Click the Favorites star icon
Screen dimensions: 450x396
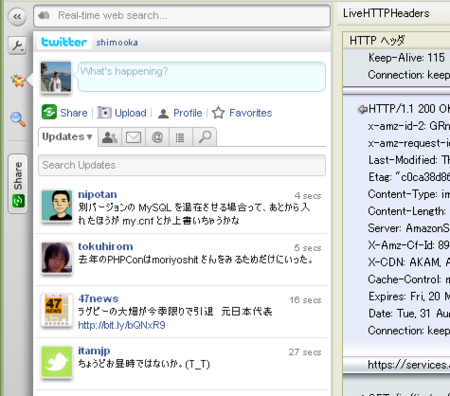218,113
